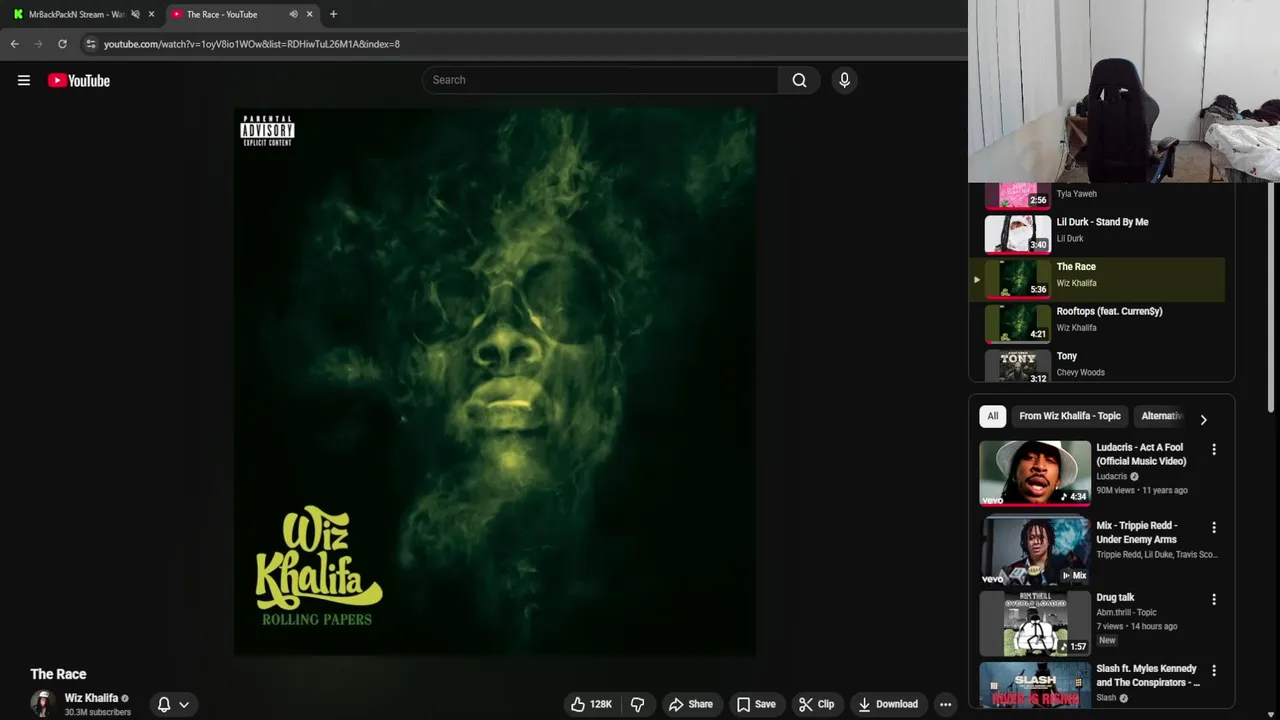Select The Race playlist entry
The width and height of the screenshot is (1280, 720).
[1097, 279]
